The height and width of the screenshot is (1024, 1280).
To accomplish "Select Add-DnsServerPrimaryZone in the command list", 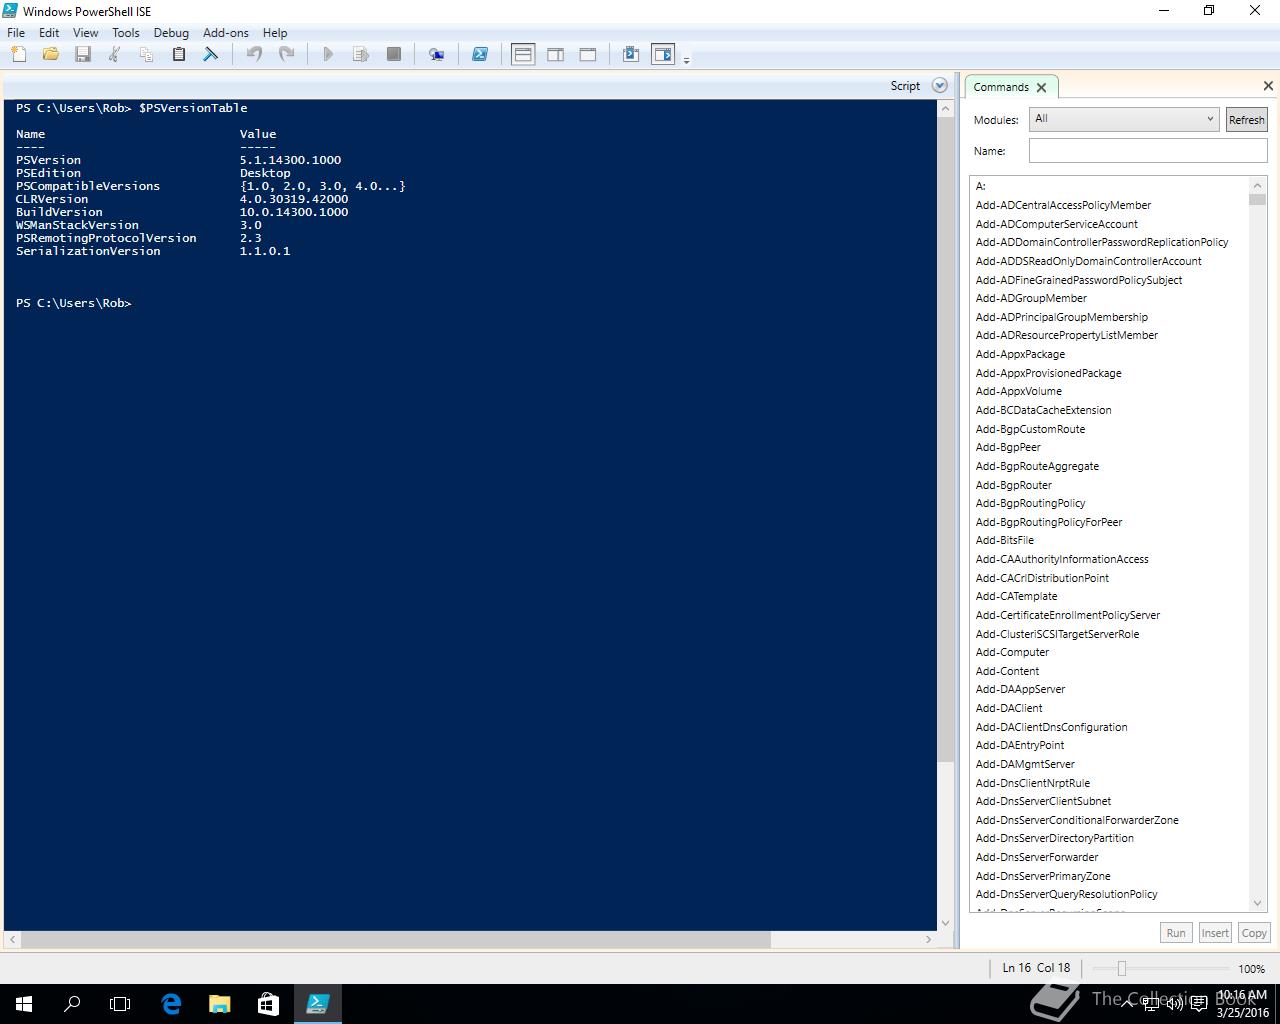I will 1043,876.
